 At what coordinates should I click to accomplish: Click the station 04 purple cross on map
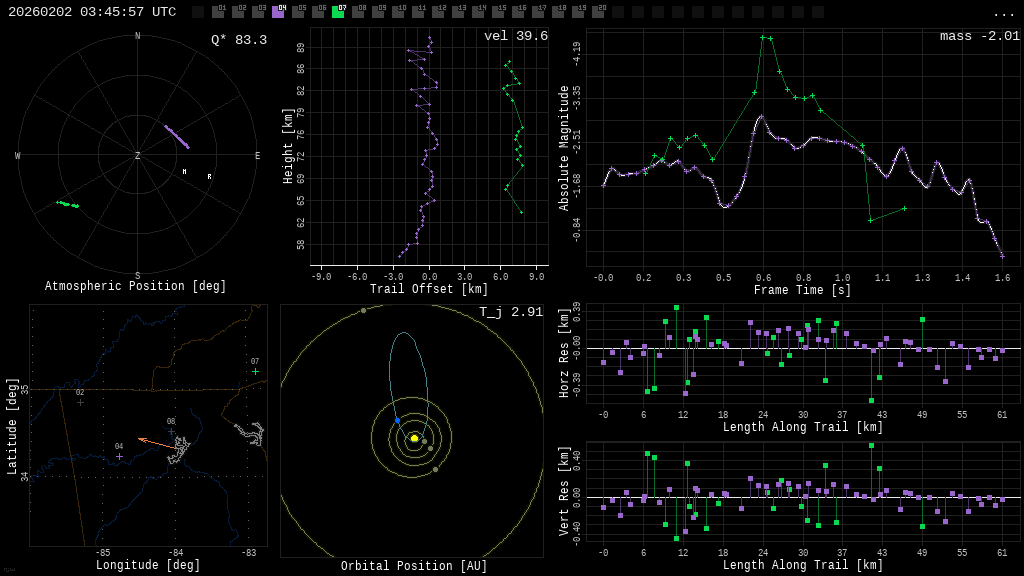119,456
